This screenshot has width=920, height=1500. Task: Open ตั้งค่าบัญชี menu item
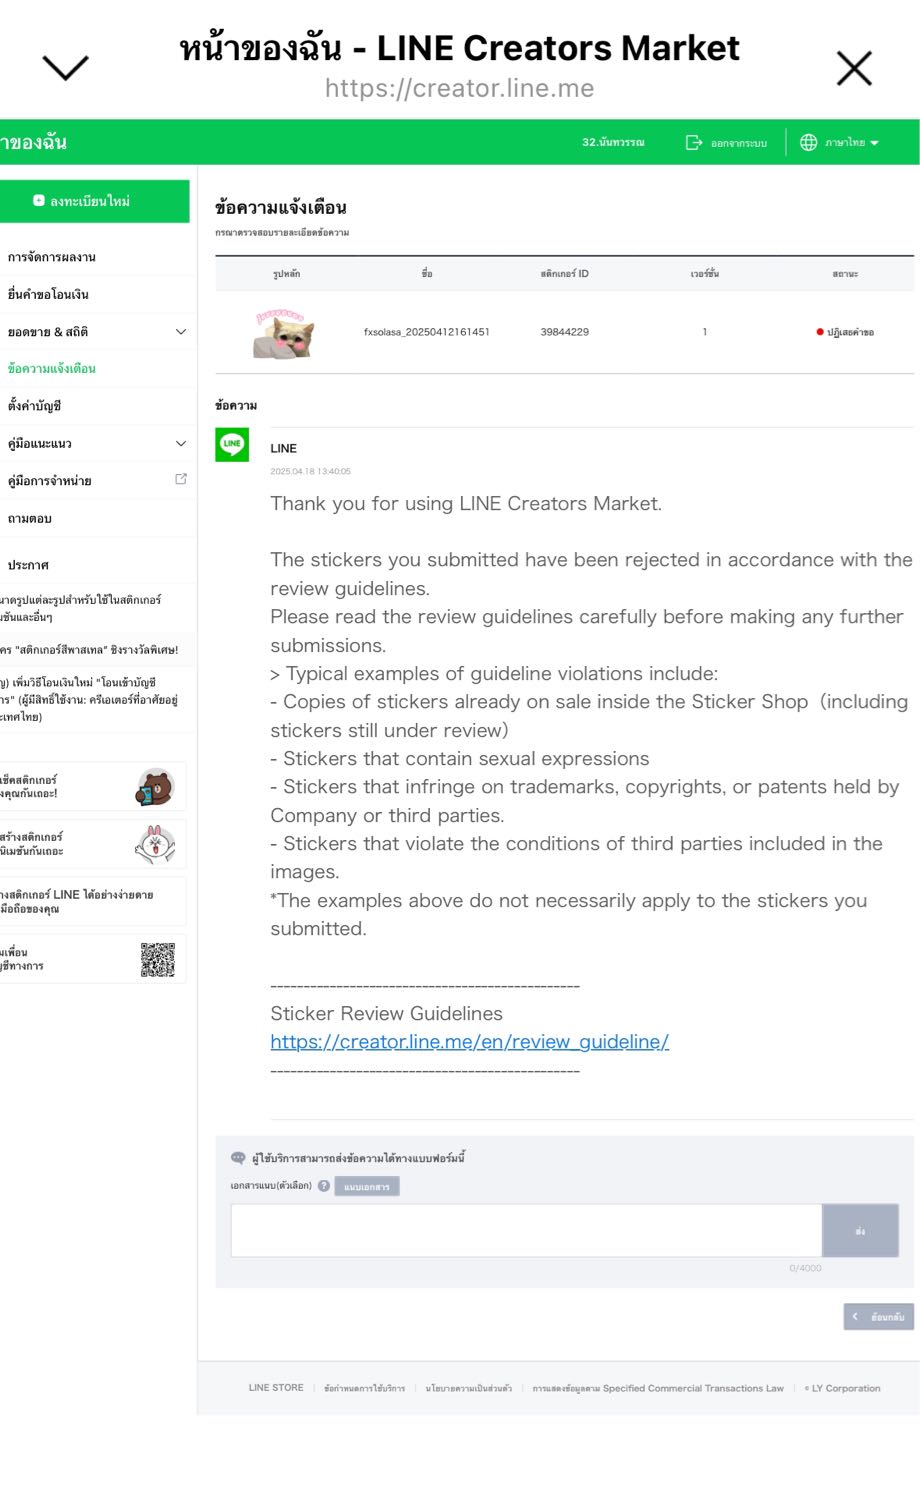[34, 405]
